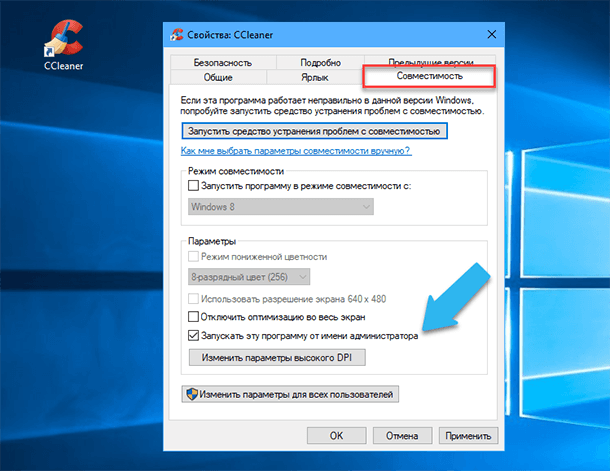Click the Отмена button
Screen dimensions: 610x471
pyautogui.click(x=402, y=436)
